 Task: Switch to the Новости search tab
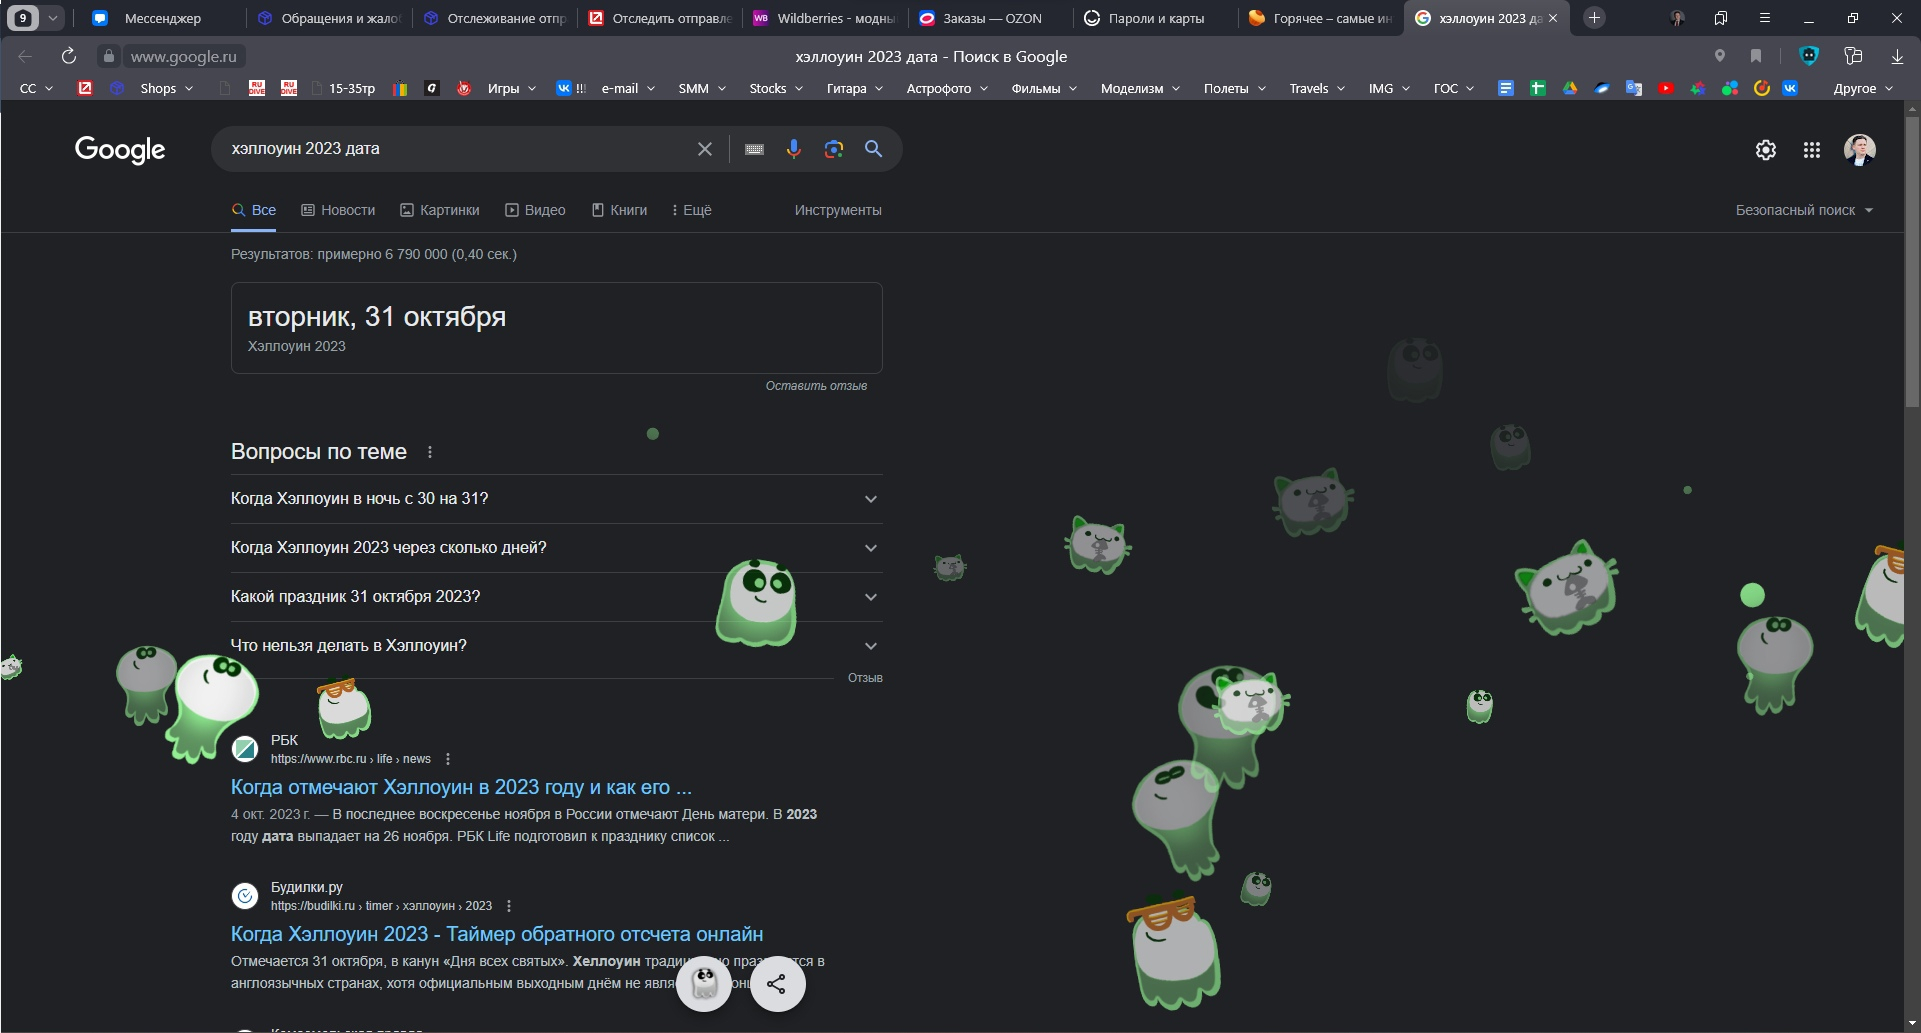pyautogui.click(x=338, y=210)
